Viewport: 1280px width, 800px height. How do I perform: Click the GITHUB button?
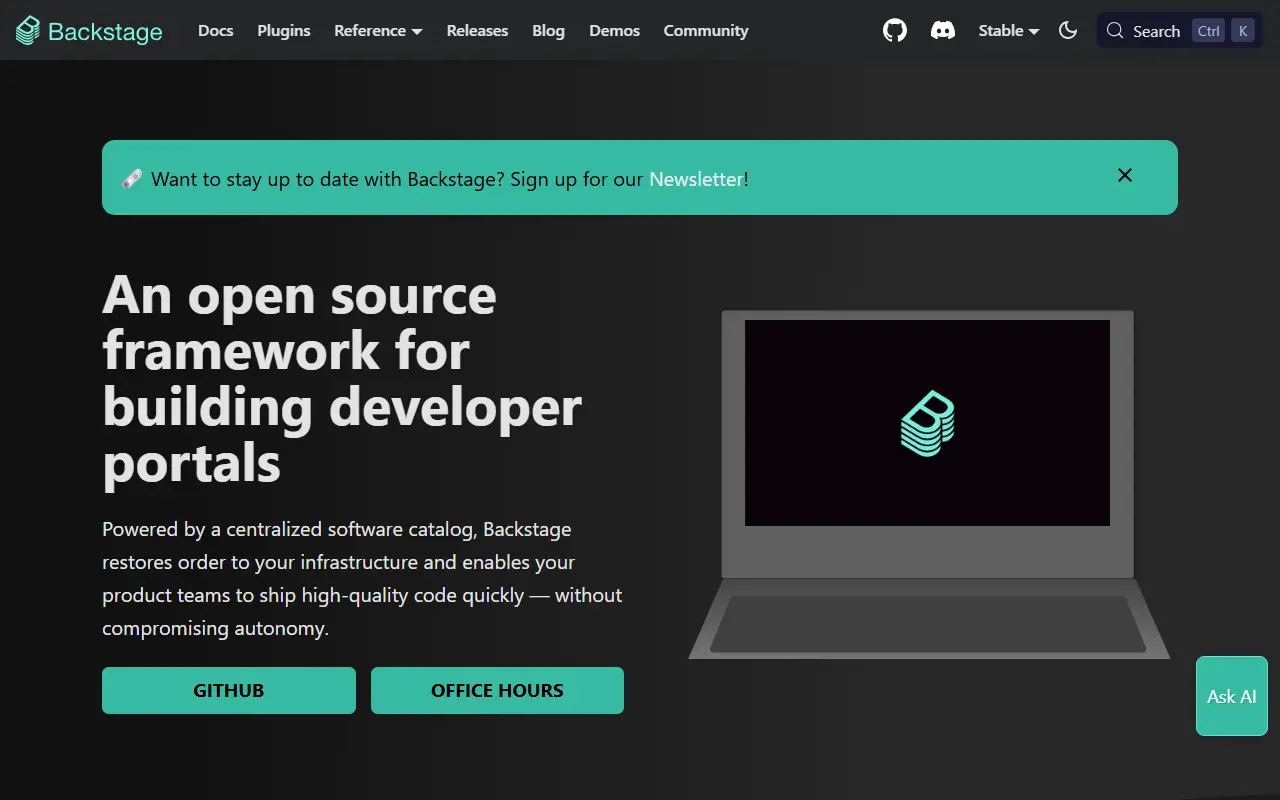point(229,691)
